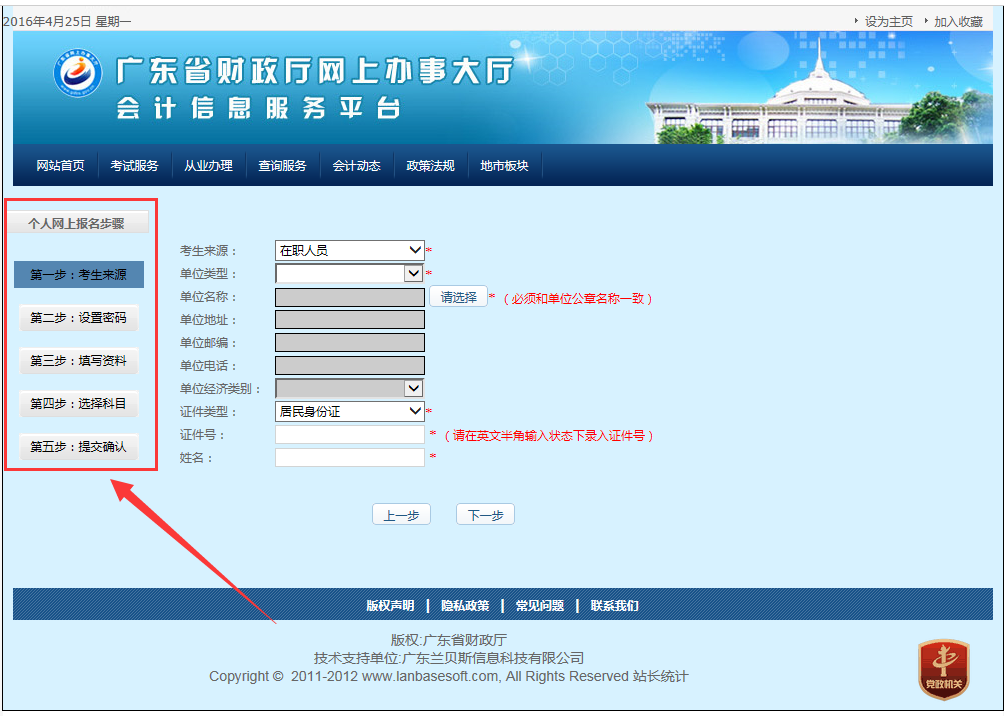
Task: Select step 第二步：设置密码
Action: (x=79, y=318)
